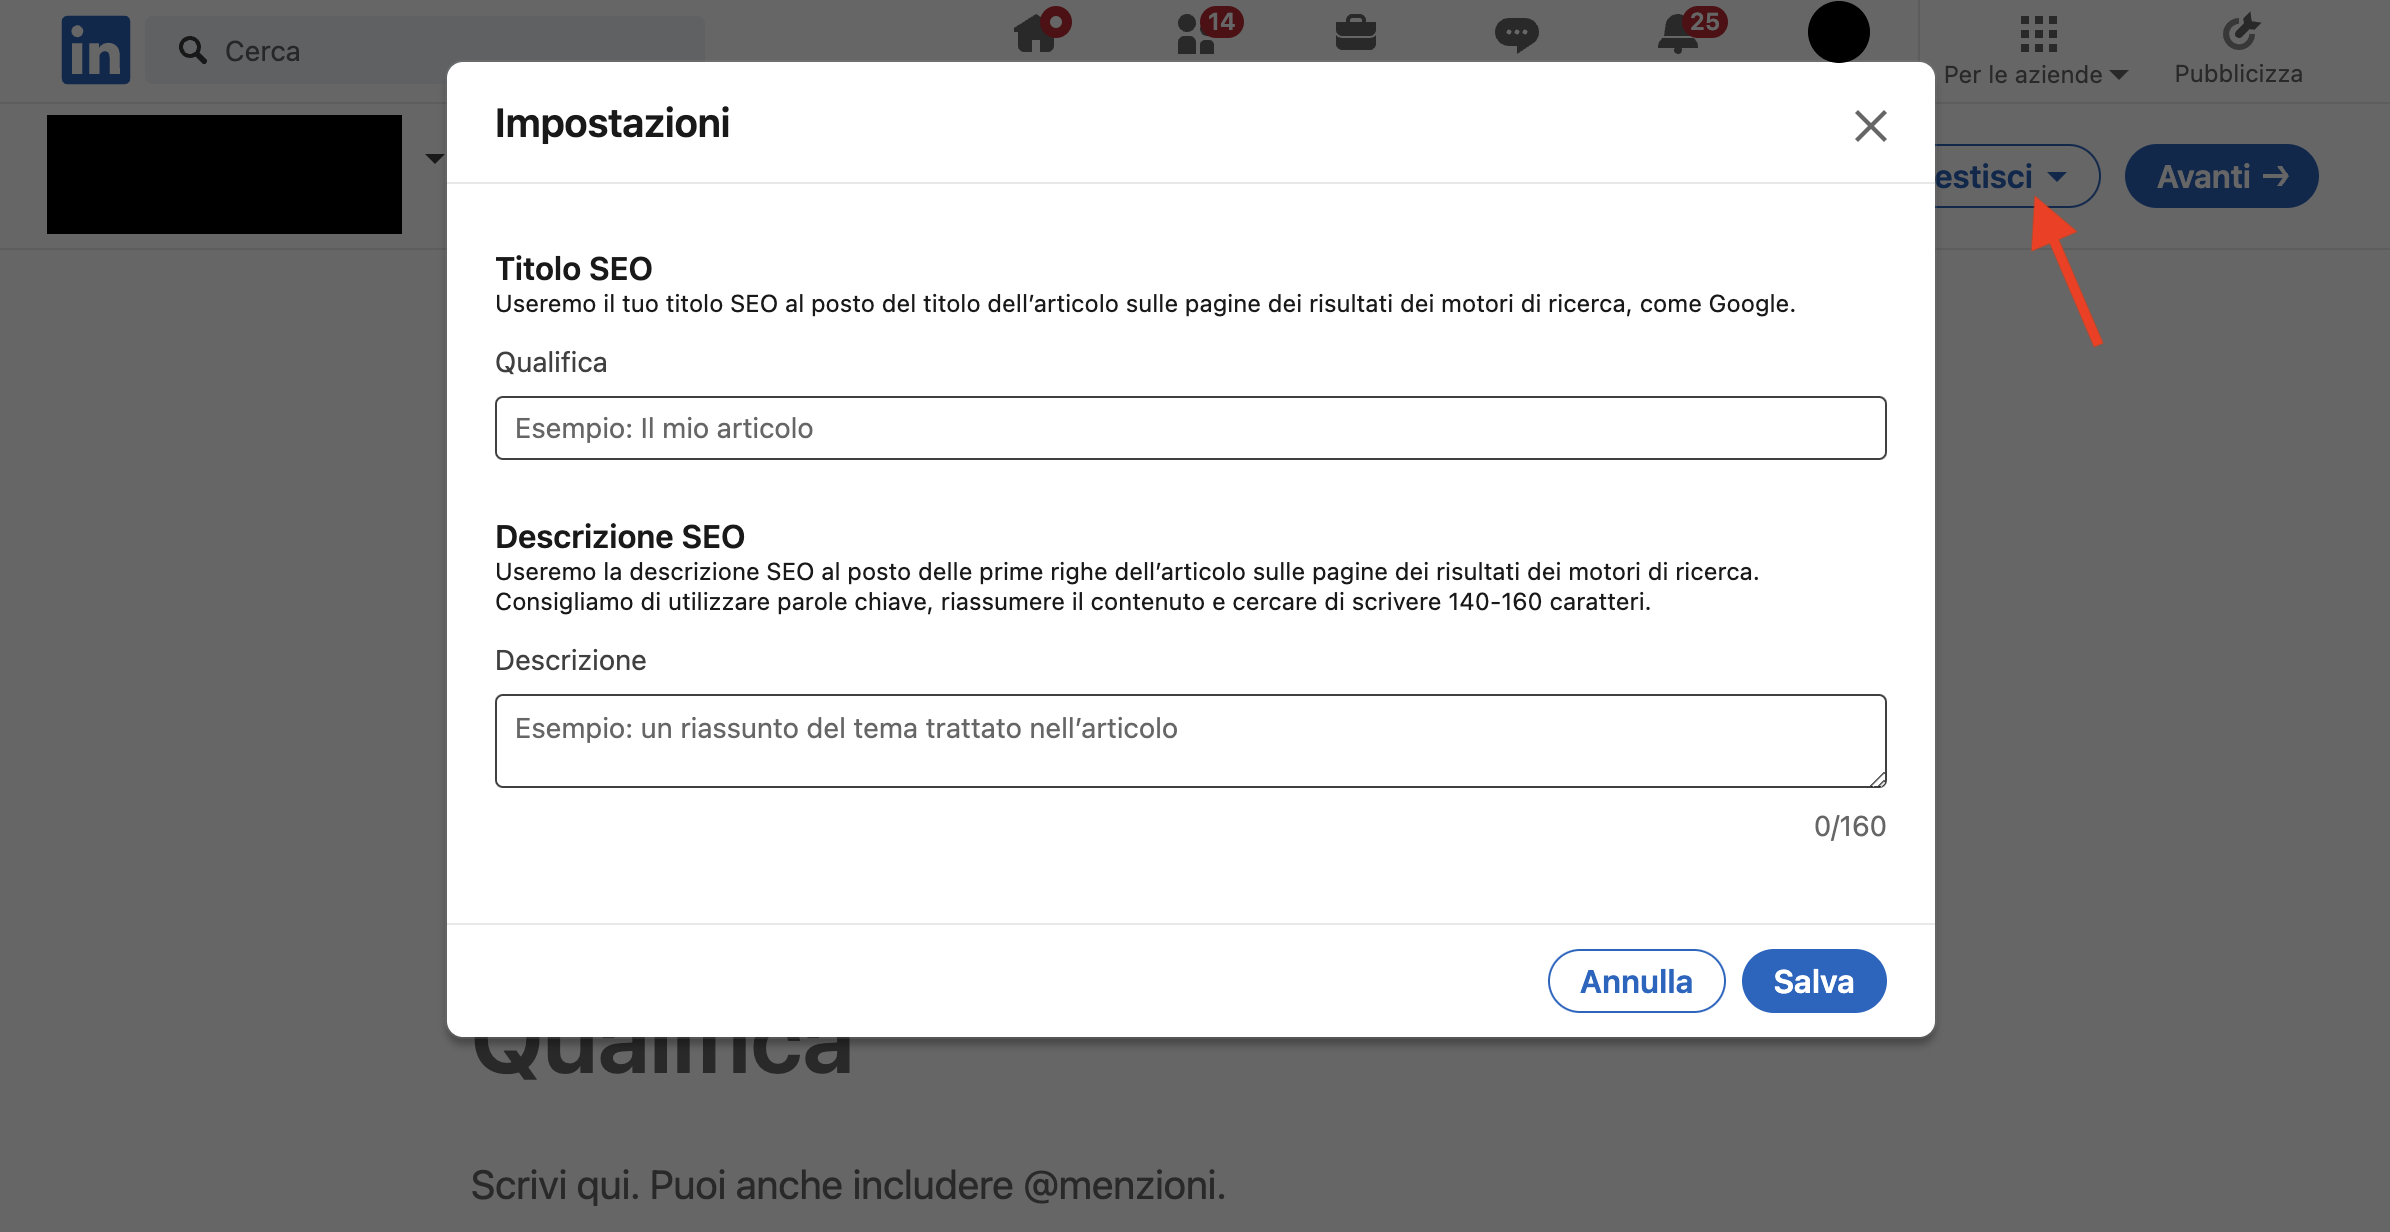2390x1232 pixels.
Task: Expand the author selector dropdown arrow
Action: (434, 158)
